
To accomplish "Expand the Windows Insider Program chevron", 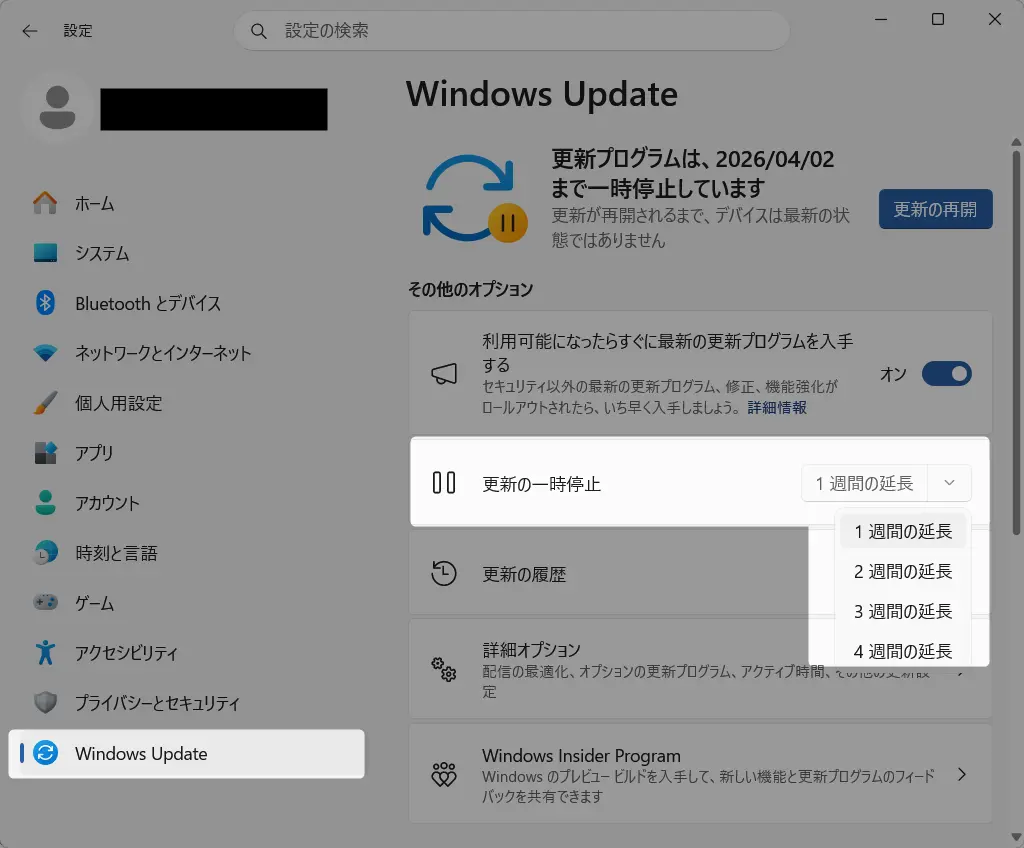I will 962,775.
